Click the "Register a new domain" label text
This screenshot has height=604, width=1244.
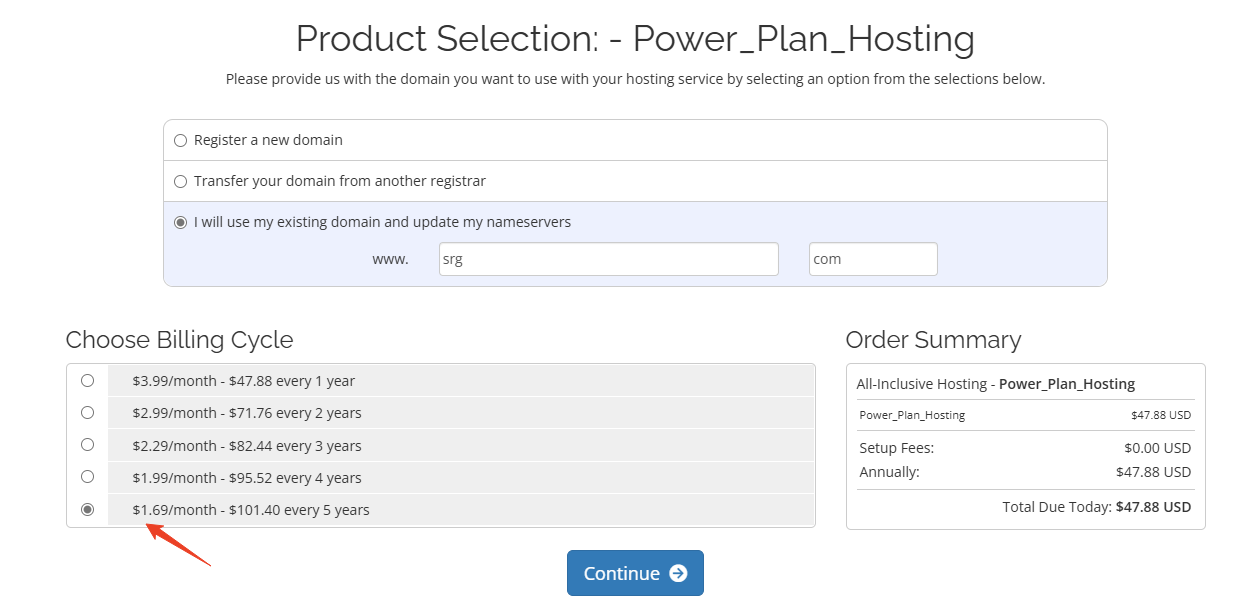point(268,140)
